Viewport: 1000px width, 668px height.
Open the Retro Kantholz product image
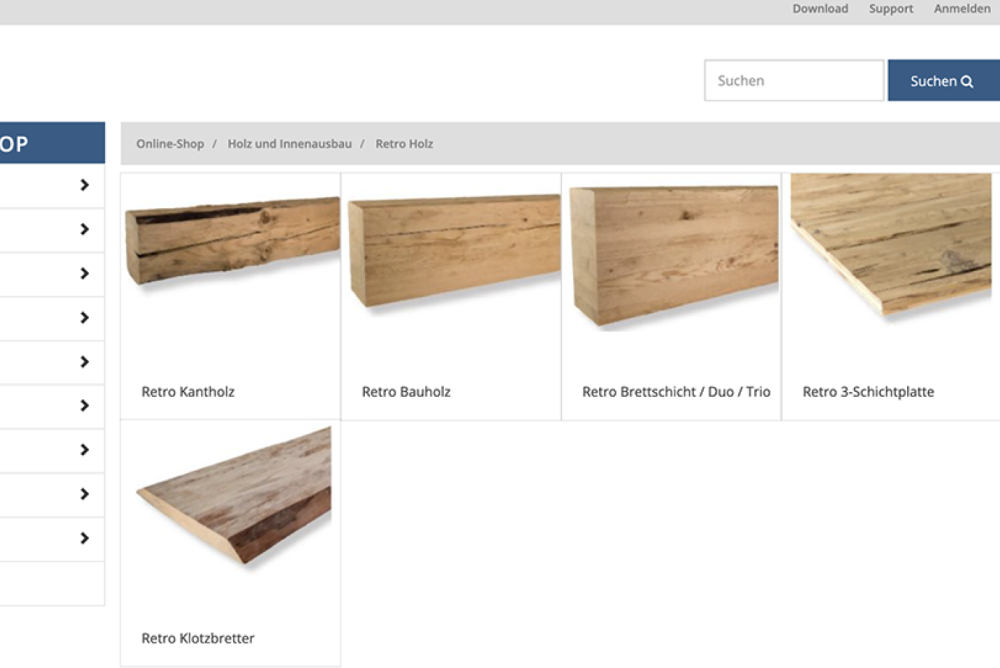232,240
